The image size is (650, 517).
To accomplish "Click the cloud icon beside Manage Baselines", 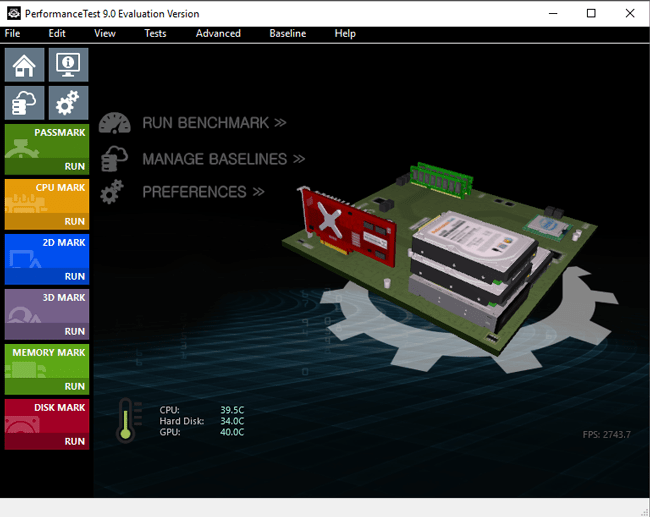I will click(x=115, y=158).
